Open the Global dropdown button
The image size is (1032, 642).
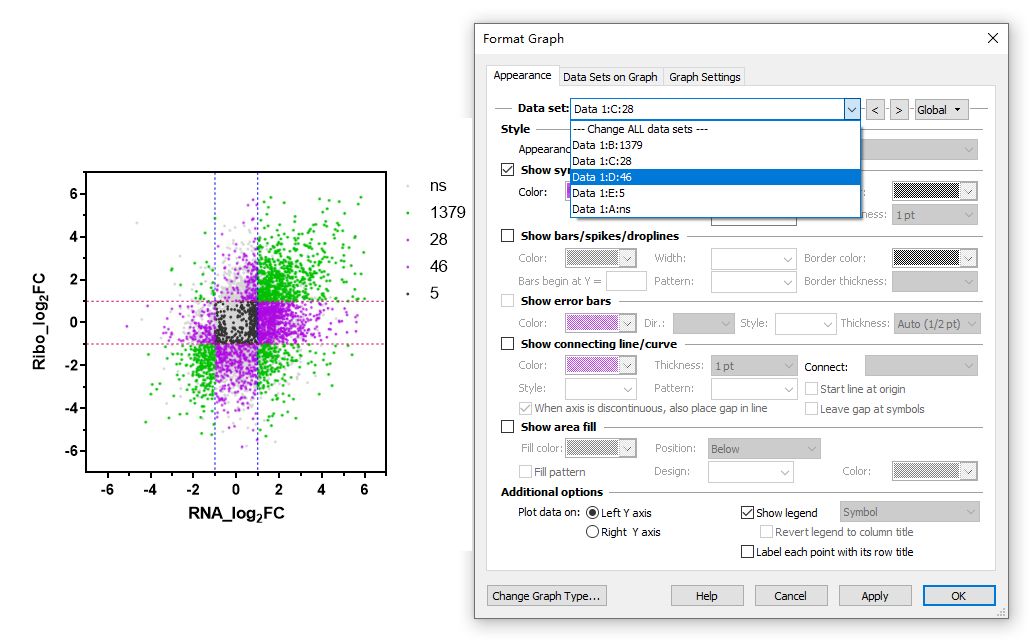click(941, 110)
